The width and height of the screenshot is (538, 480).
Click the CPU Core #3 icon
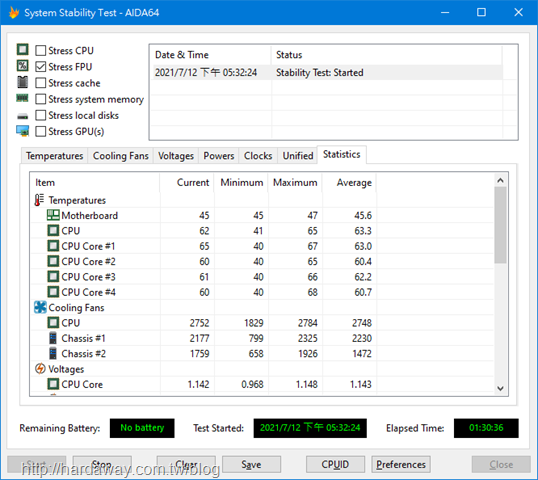[x=53, y=276]
